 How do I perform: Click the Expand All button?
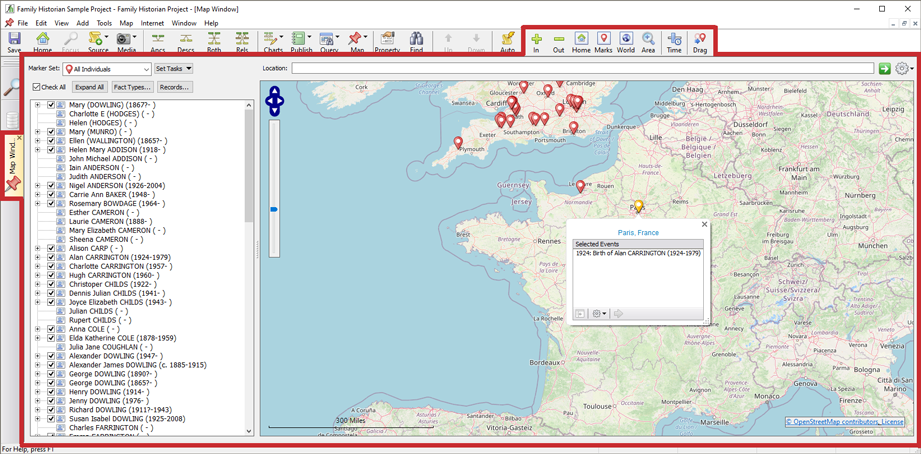(90, 87)
